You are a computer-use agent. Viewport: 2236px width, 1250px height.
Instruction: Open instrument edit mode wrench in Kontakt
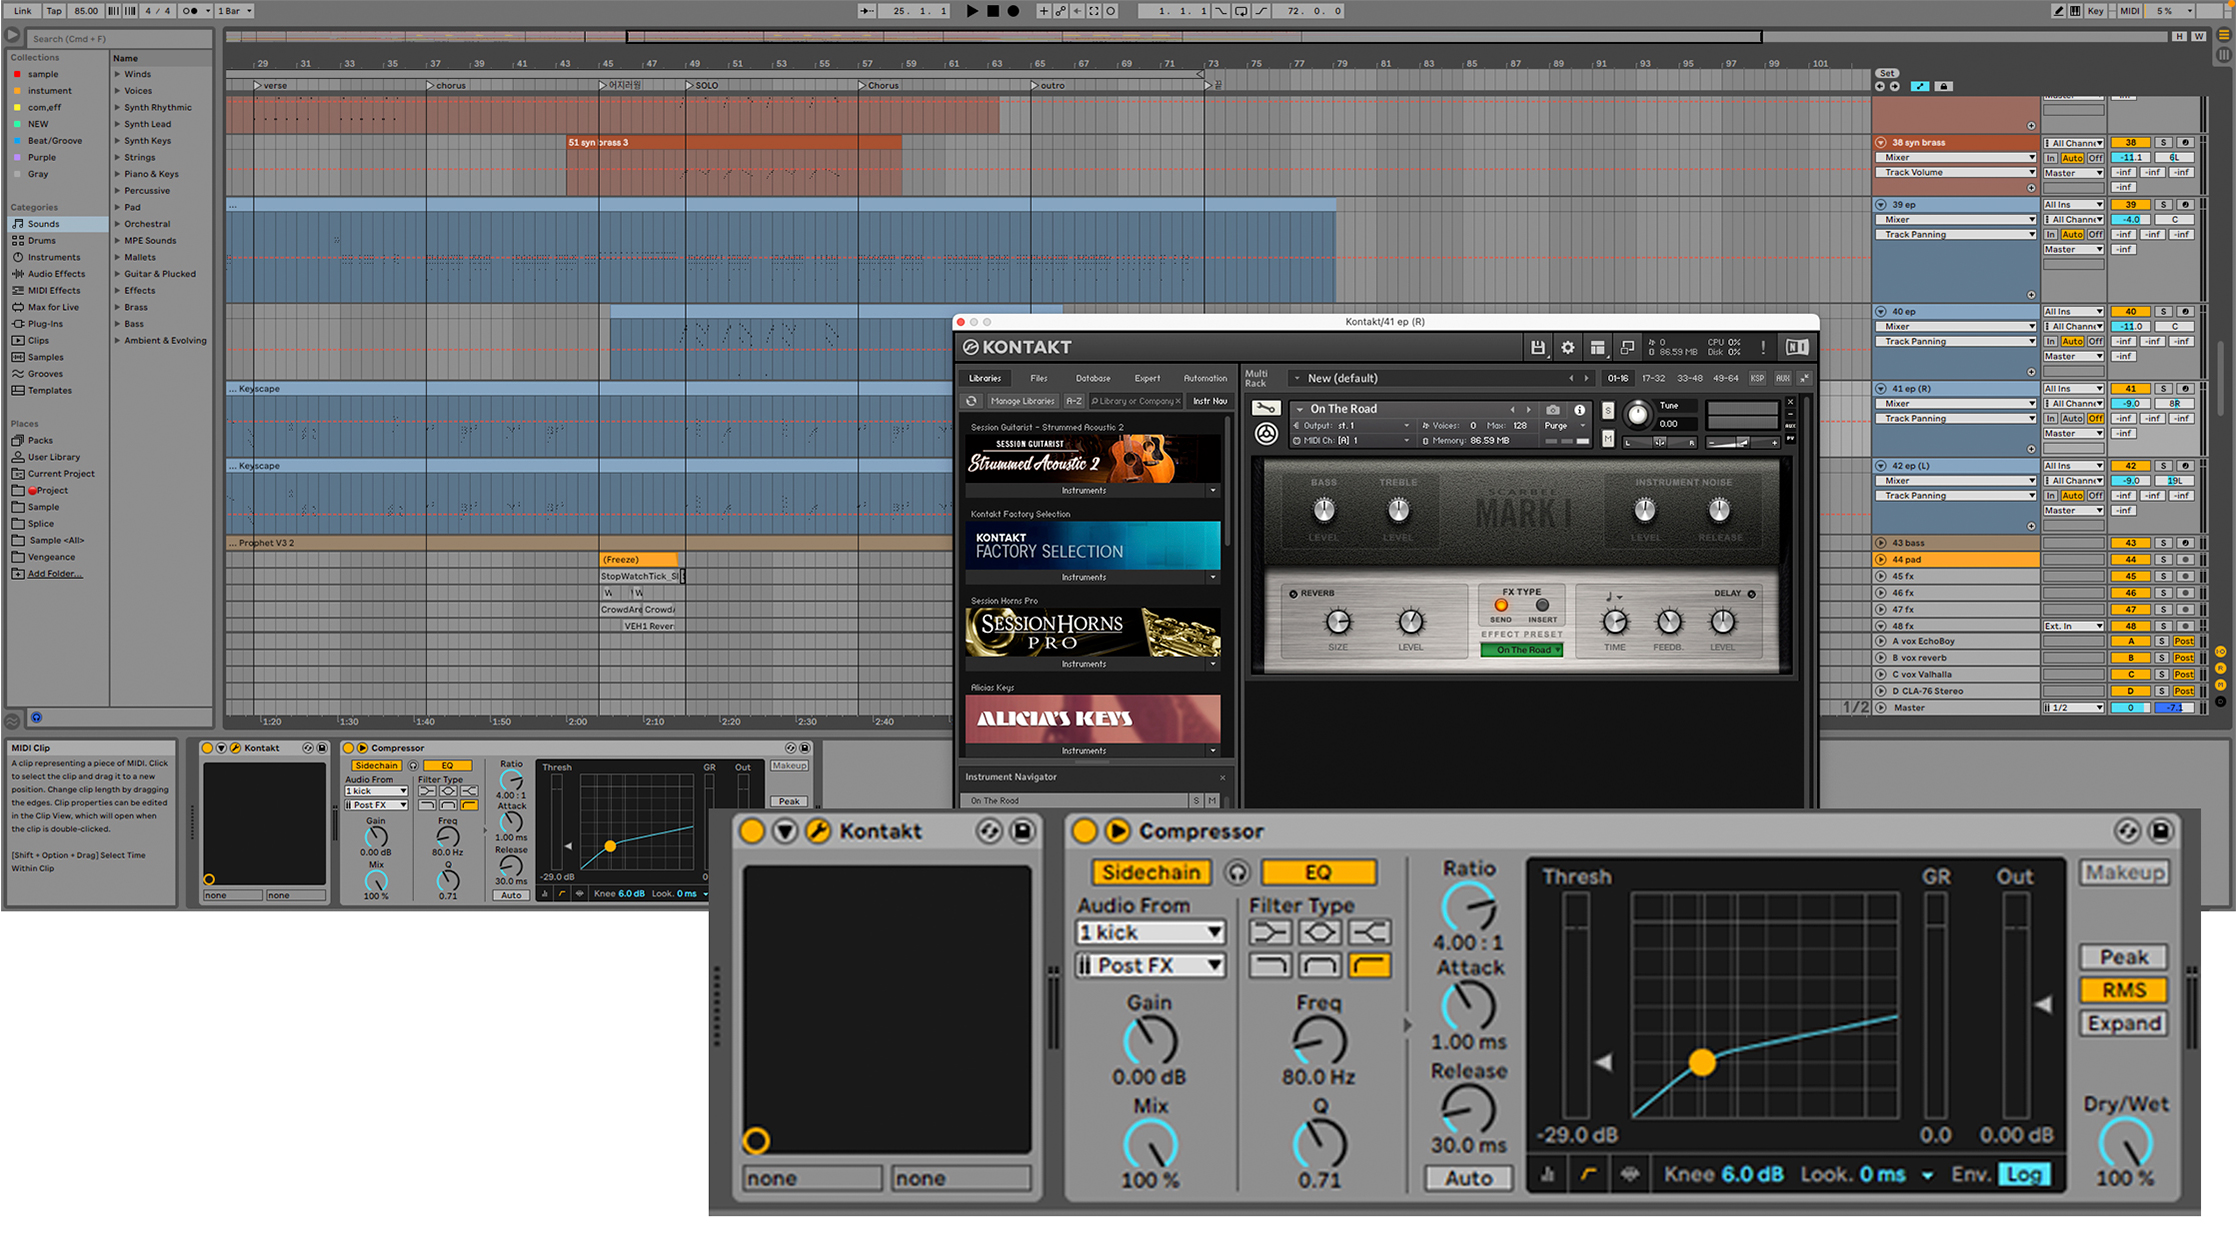[x=1266, y=408]
